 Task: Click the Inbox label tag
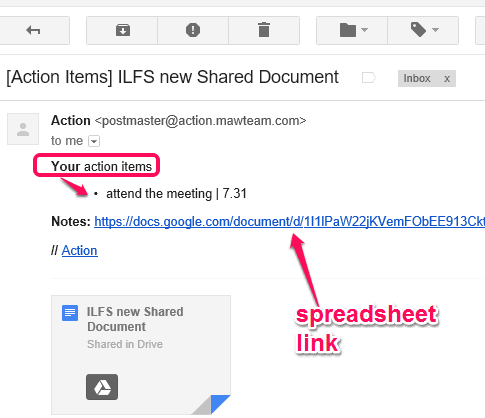(x=417, y=78)
